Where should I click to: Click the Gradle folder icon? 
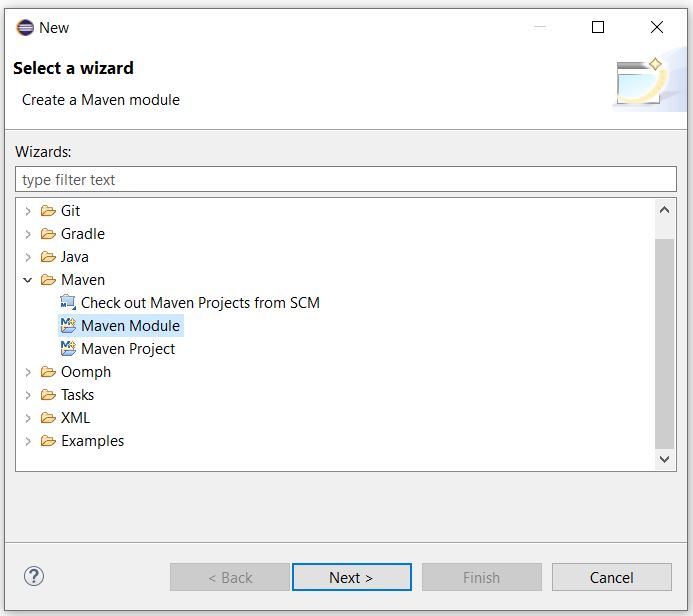(x=48, y=234)
